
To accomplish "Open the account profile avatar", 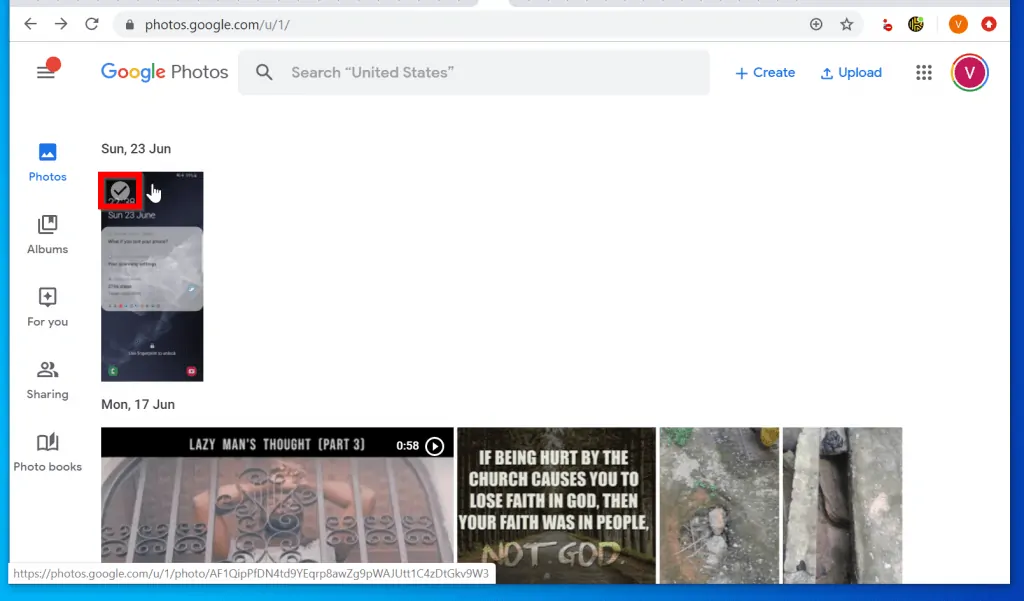I will click(969, 72).
